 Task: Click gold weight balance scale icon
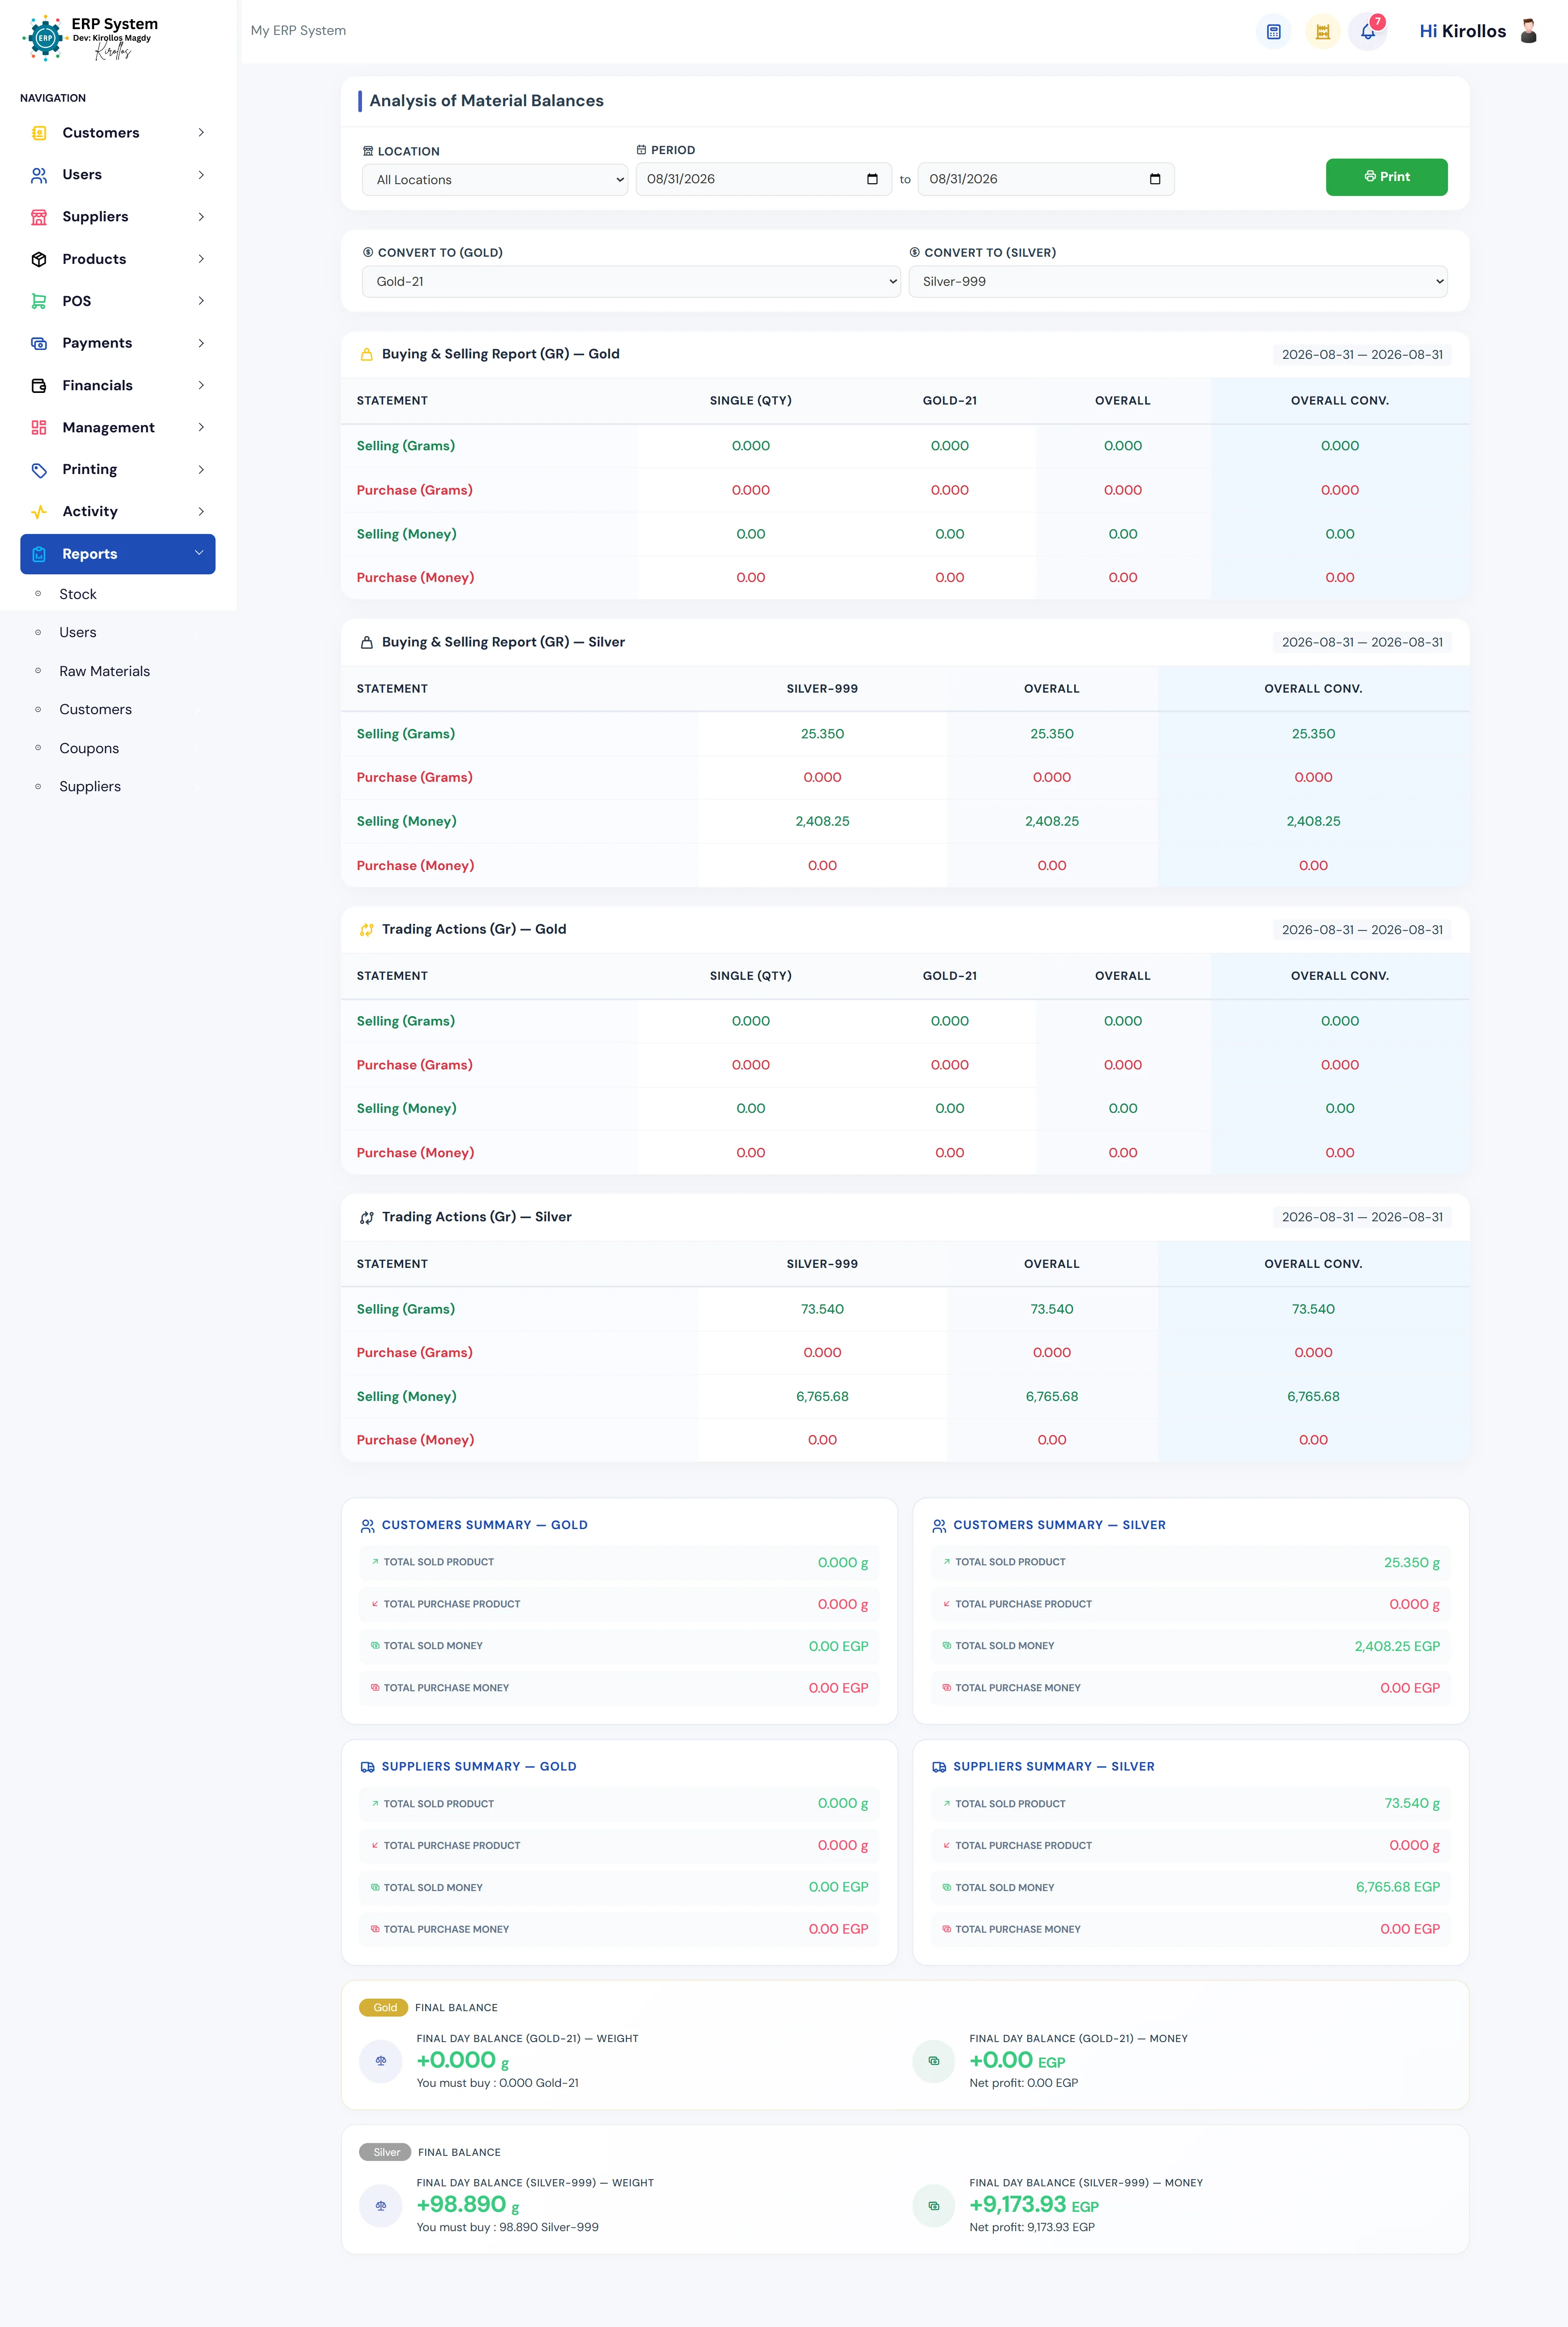(x=381, y=2061)
